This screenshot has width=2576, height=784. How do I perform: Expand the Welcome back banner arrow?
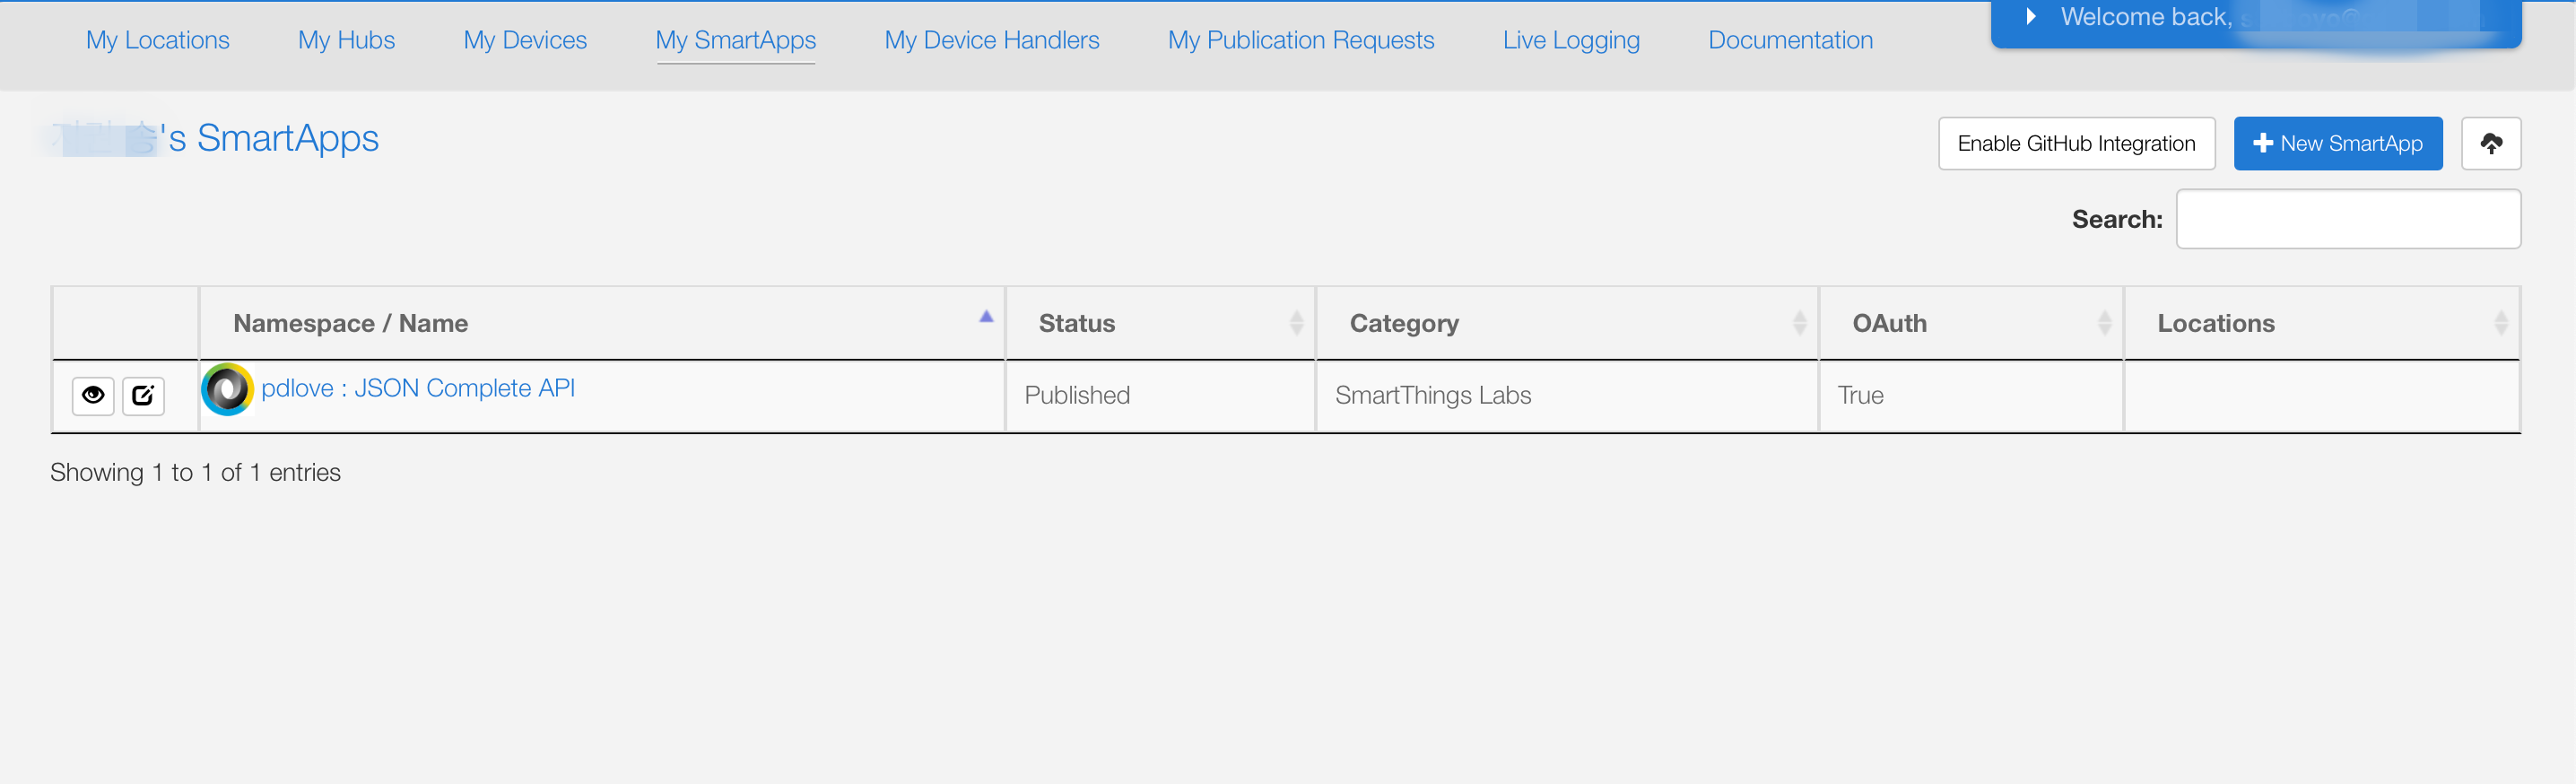pyautogui.click(x=2031, y=17)
